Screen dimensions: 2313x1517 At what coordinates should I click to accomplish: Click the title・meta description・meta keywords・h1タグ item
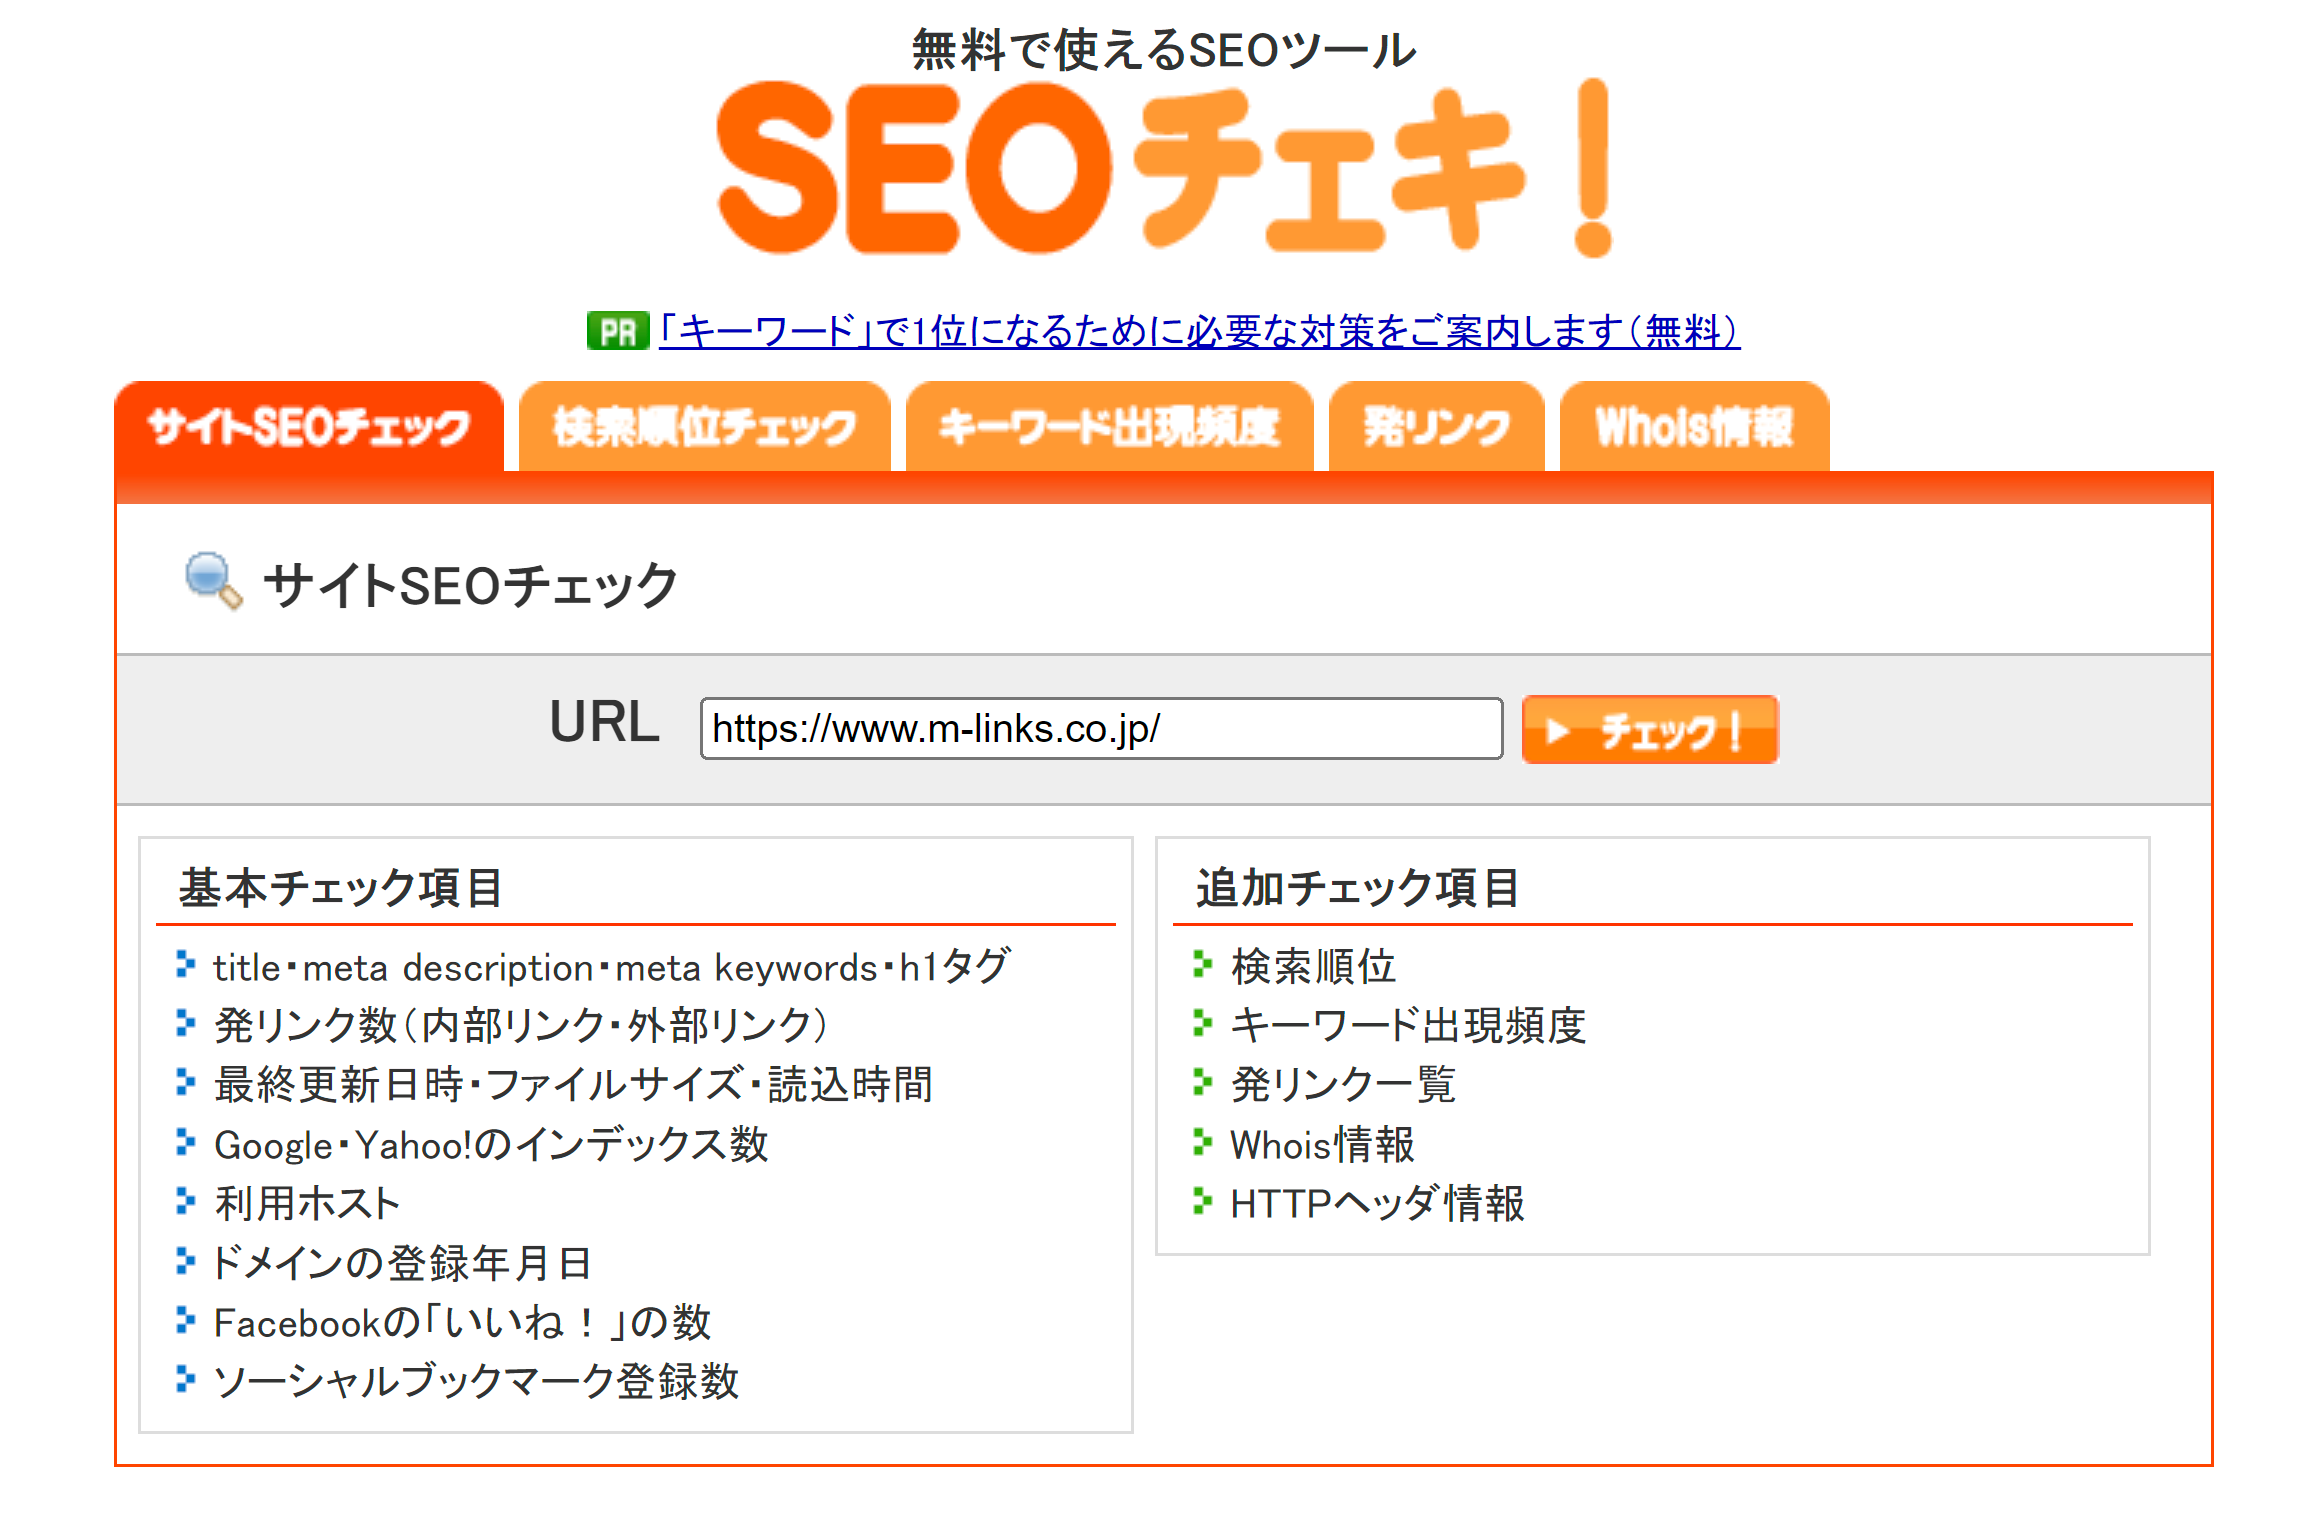tap(611, 967)
